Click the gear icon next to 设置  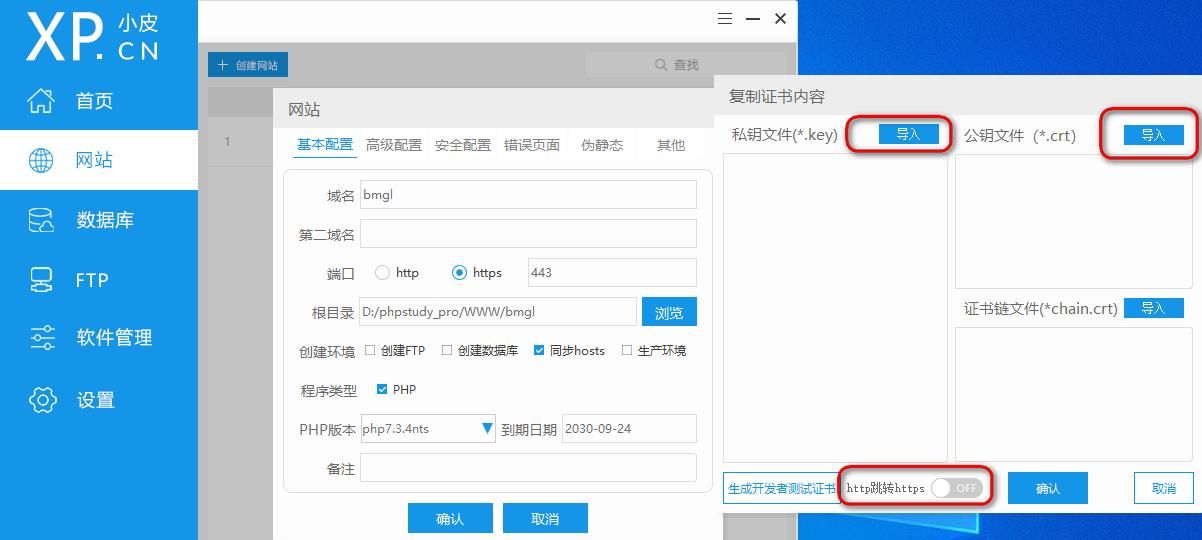[x=42, y=400]
